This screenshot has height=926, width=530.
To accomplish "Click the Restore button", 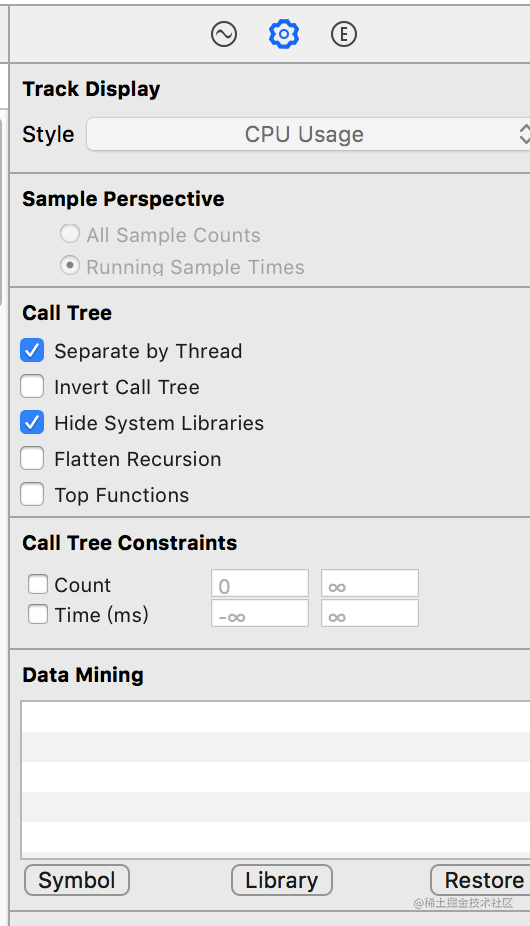I will 480,881.
